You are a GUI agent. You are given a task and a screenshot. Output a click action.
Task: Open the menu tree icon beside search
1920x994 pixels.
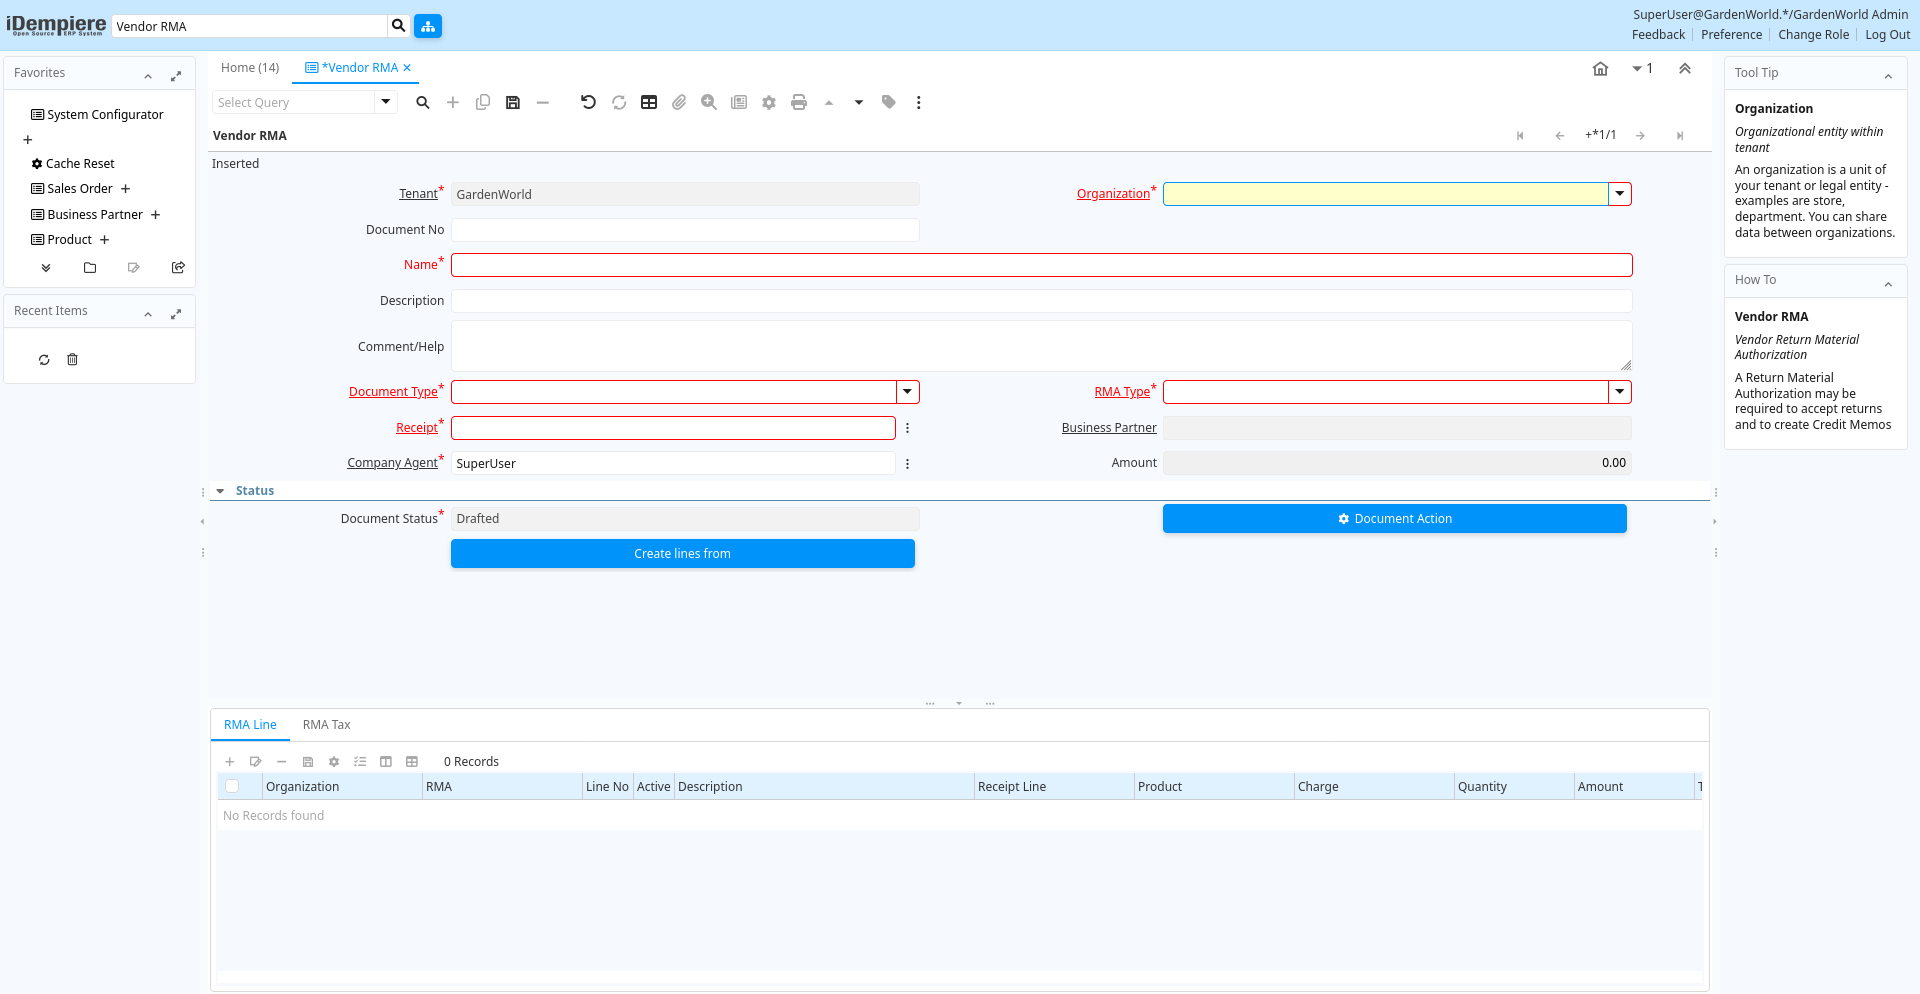pyautogui.click(x=428, y=26)
